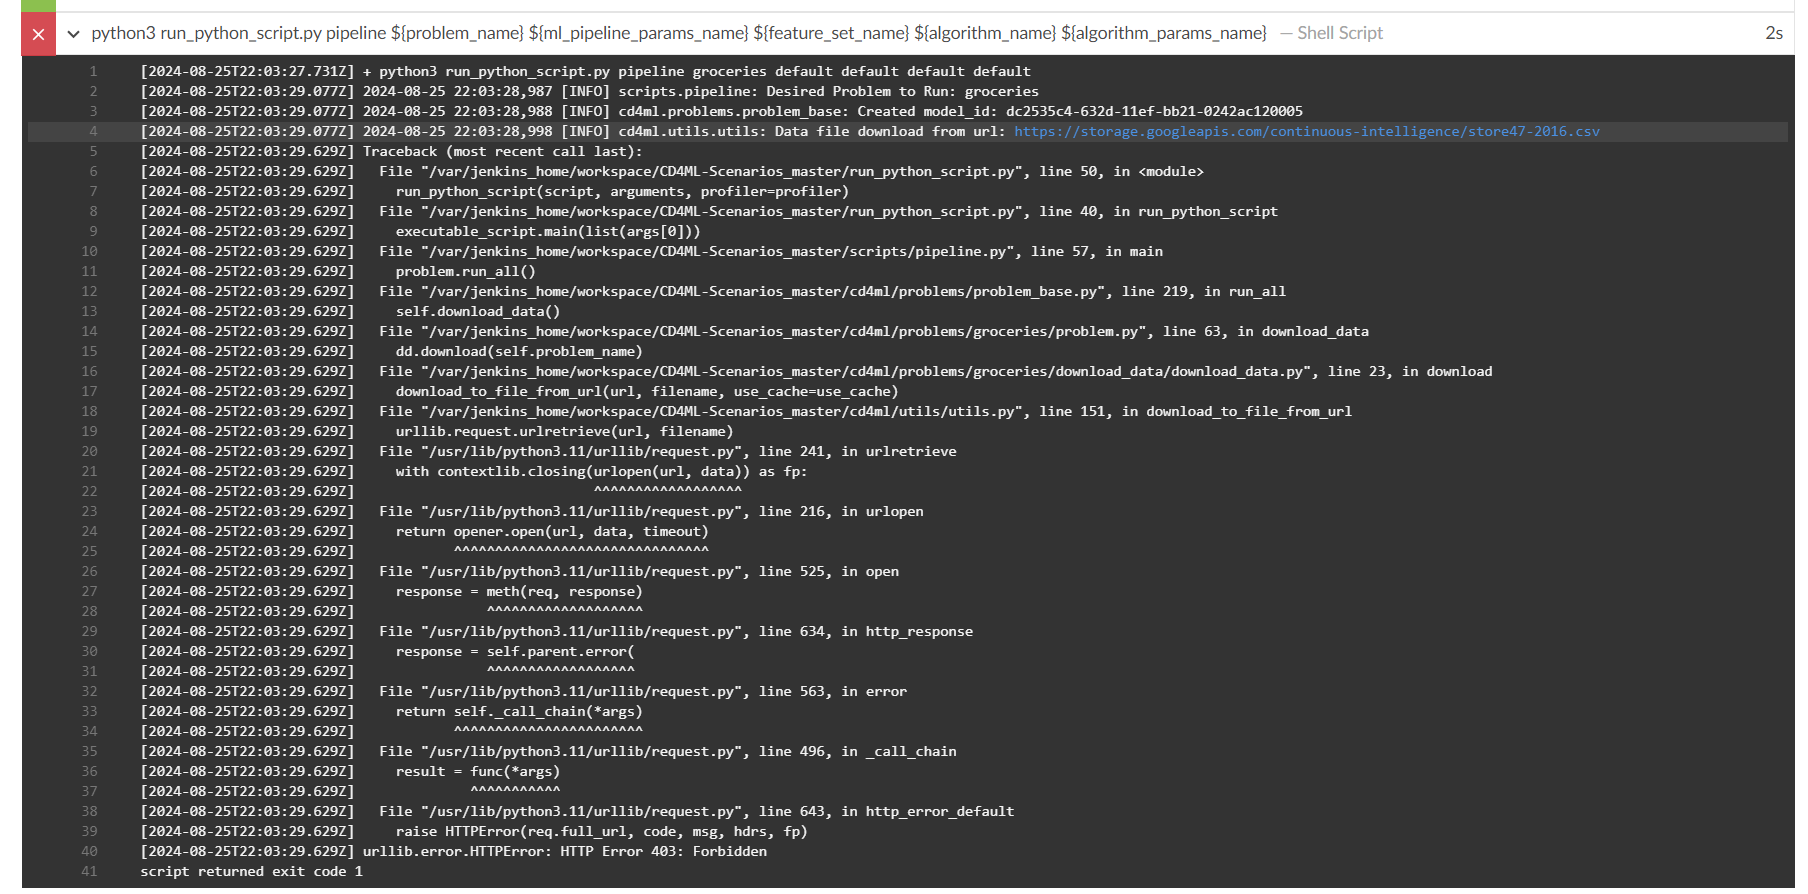Click line number 30 of the log
1808x894 pixels.
[x=90, y=652]
